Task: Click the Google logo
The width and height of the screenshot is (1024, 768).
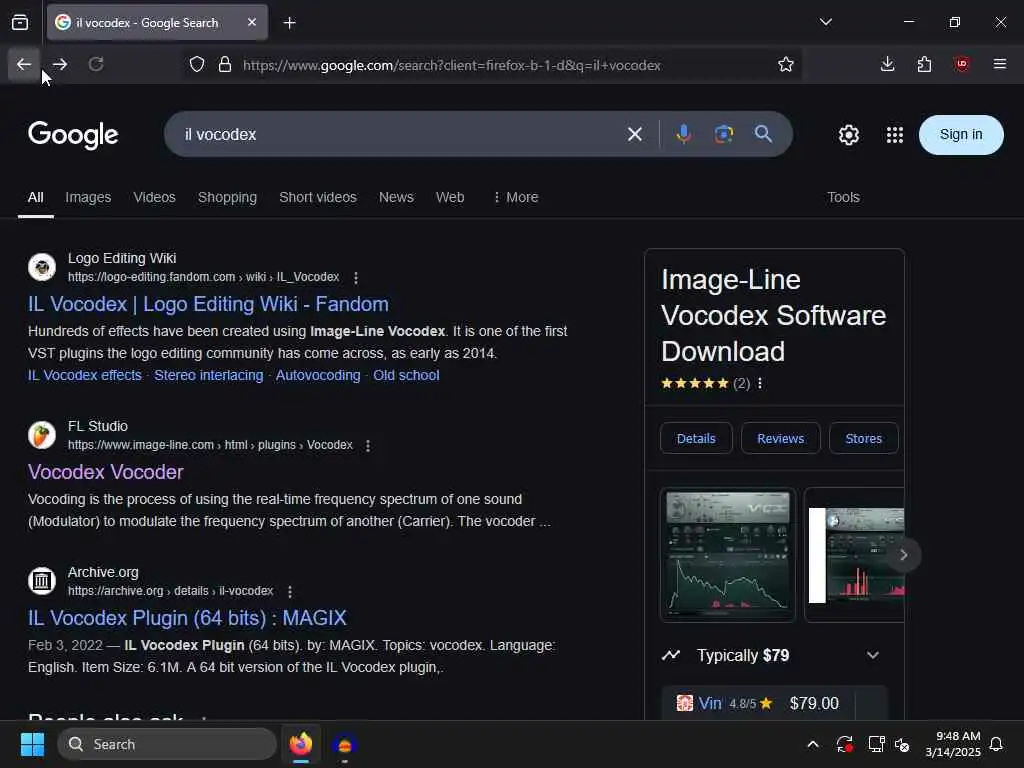Action: point(73,135)
